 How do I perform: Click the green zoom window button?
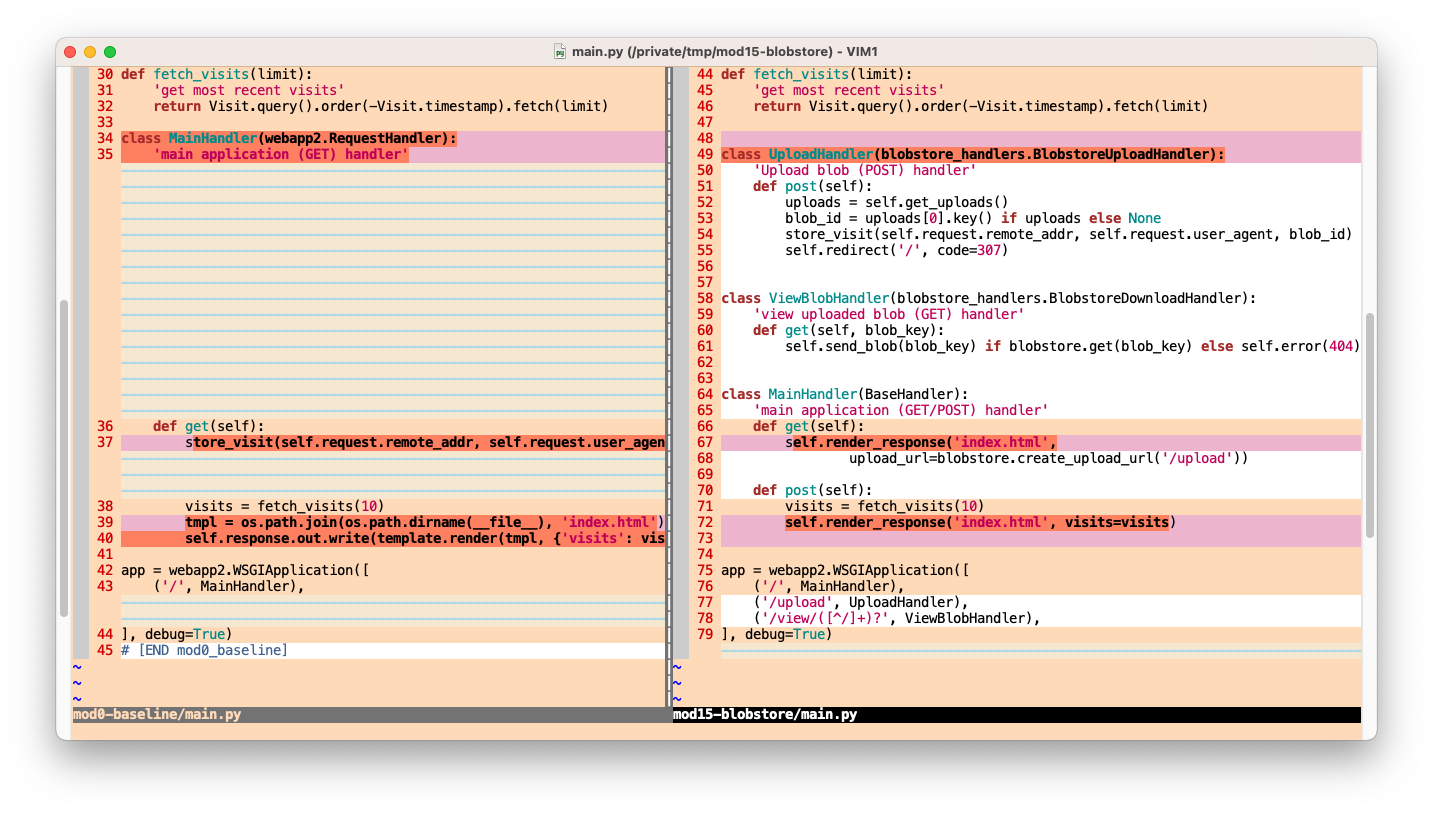(110, 51)
